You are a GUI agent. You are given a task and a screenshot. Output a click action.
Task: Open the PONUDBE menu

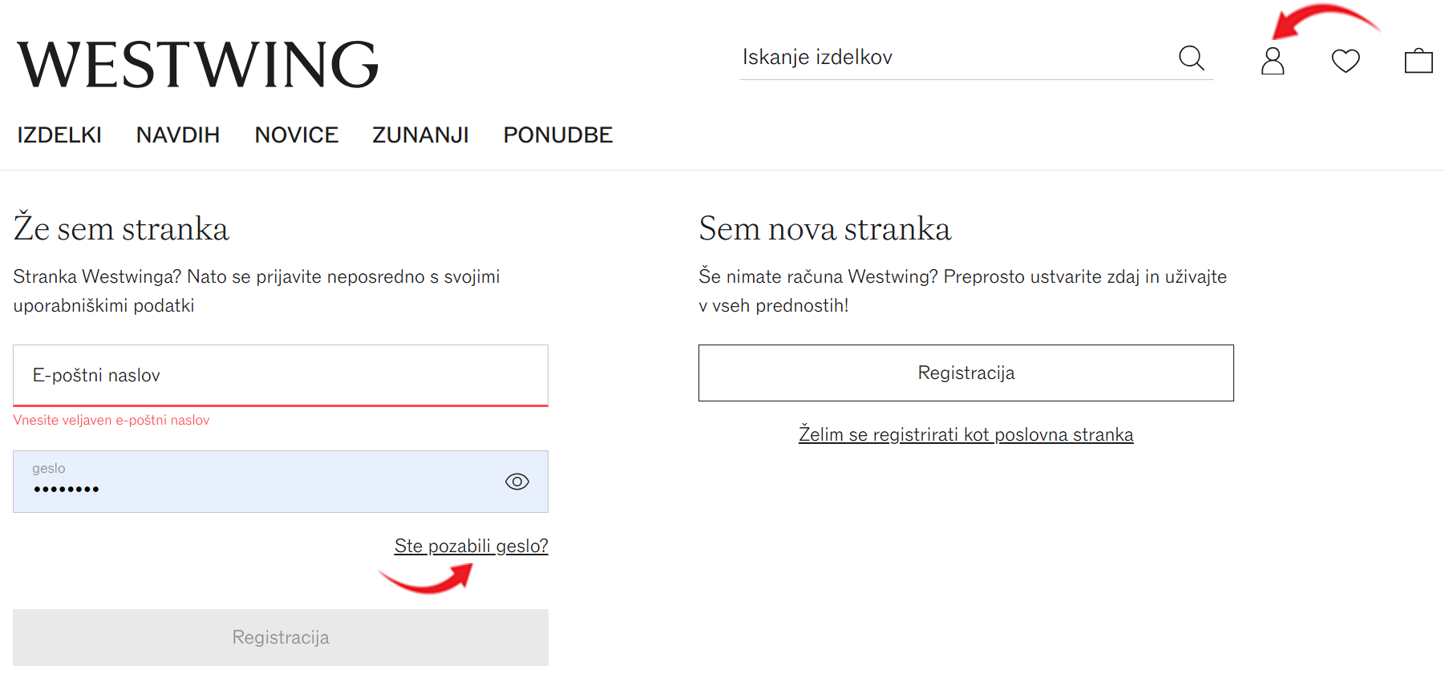click(558, 135)
